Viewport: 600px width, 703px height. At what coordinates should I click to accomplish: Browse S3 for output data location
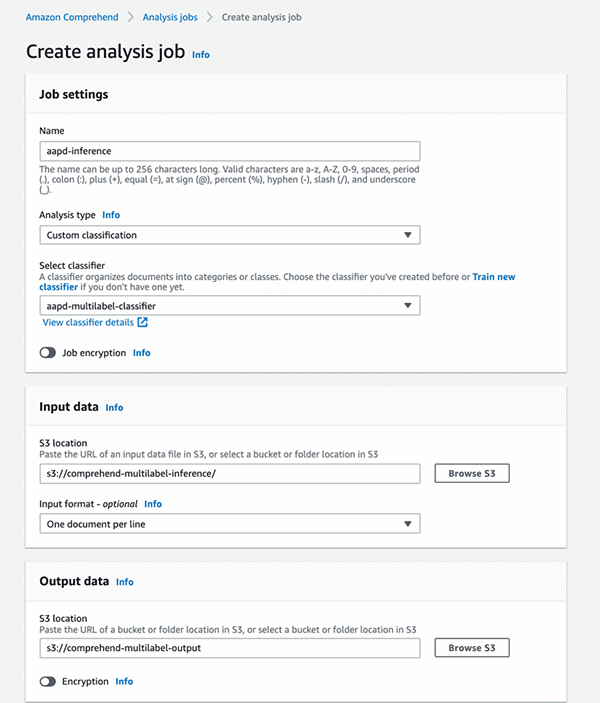tap(472, 648)
